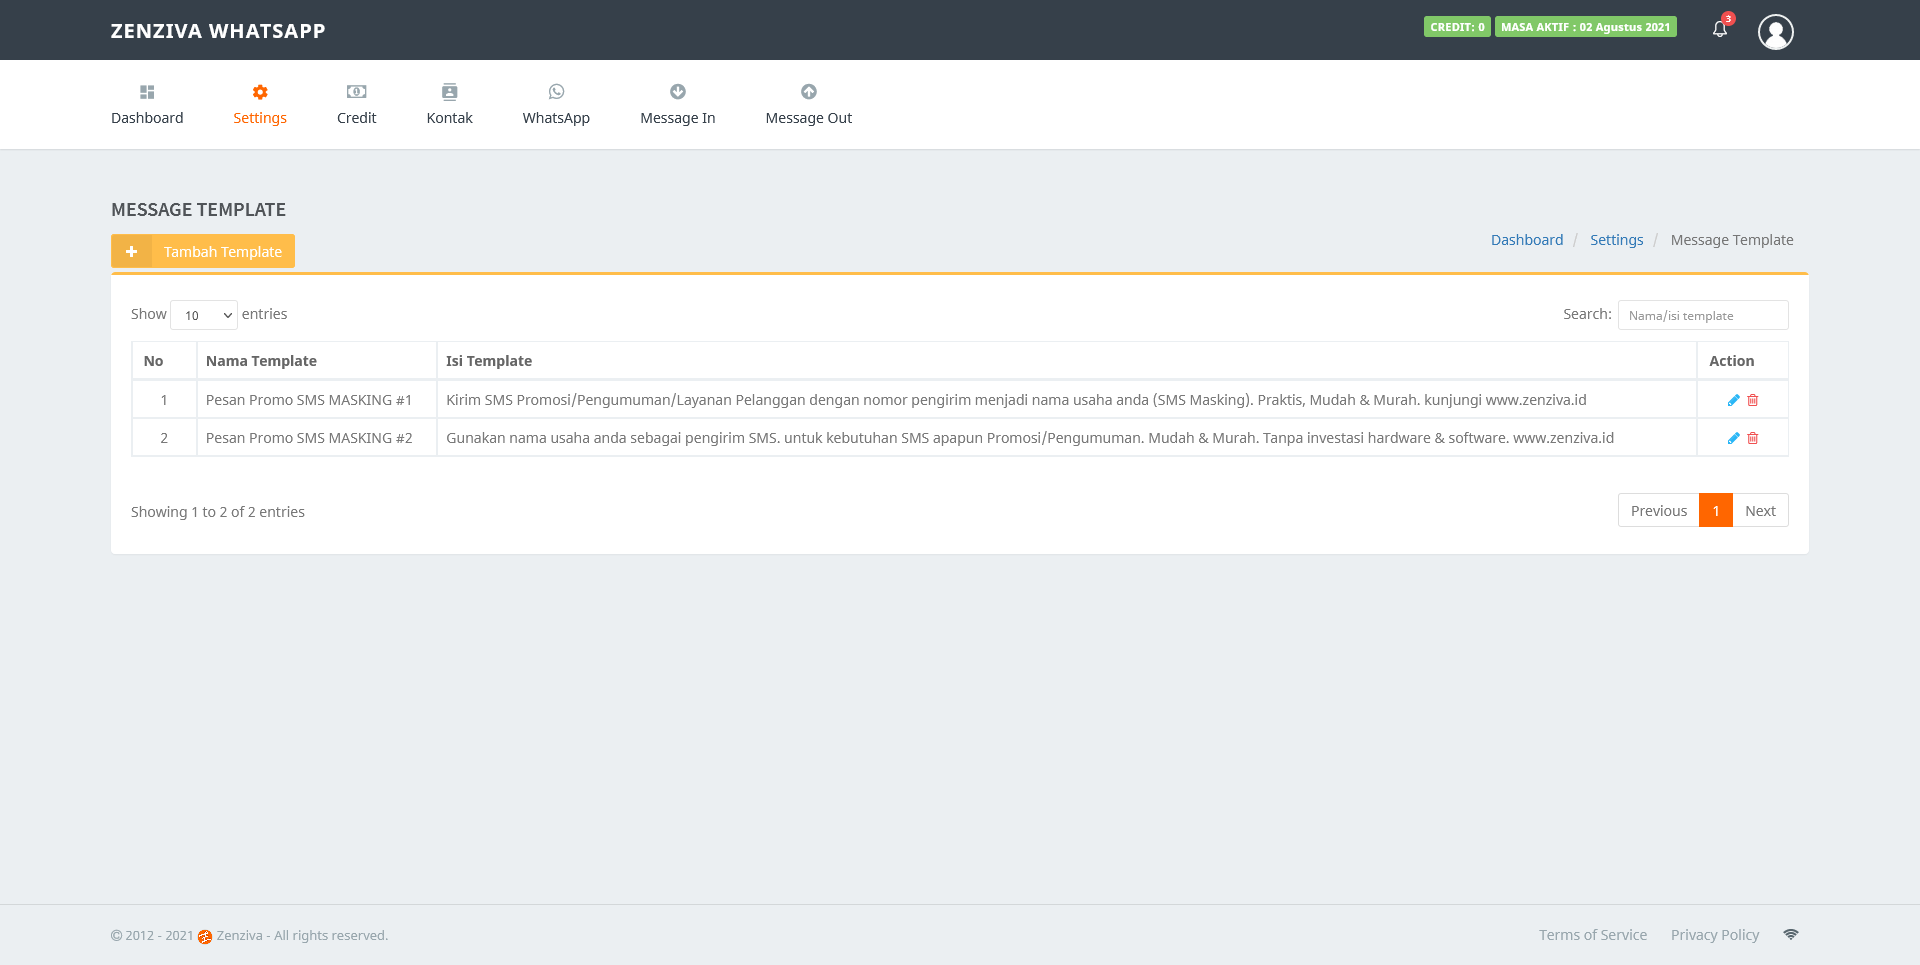
Task: Delete template Pesan Promo SMS MASKING #1
Action: 1753,400
